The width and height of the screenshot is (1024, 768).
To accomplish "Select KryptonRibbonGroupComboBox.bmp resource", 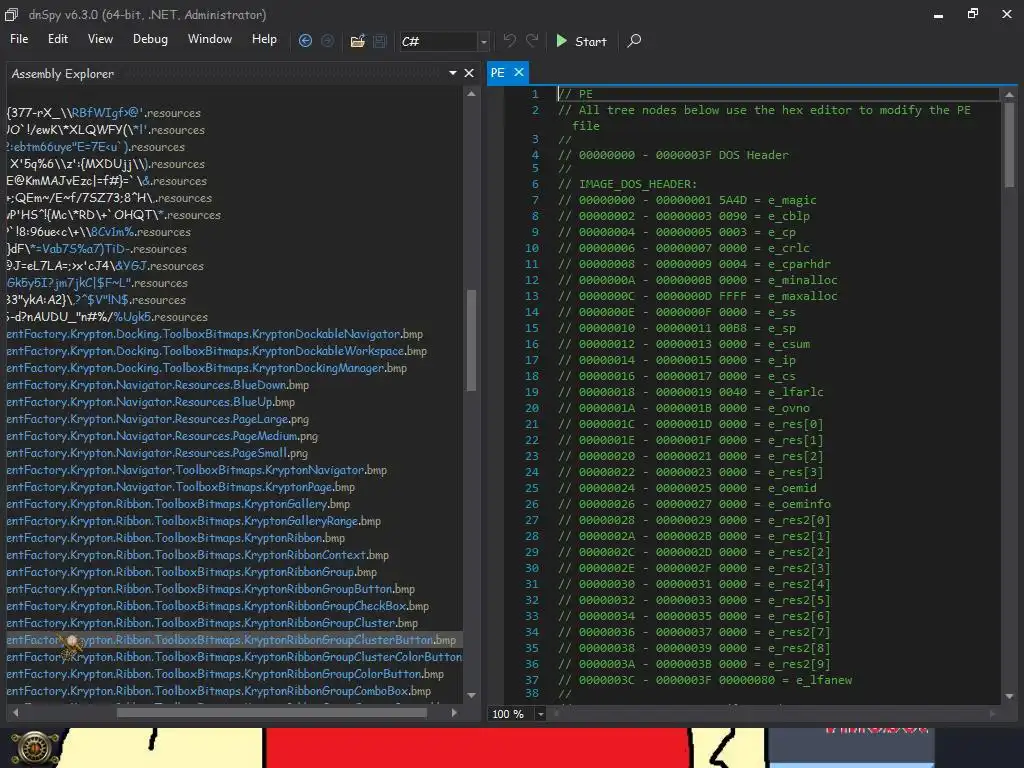I will [219, 691].
